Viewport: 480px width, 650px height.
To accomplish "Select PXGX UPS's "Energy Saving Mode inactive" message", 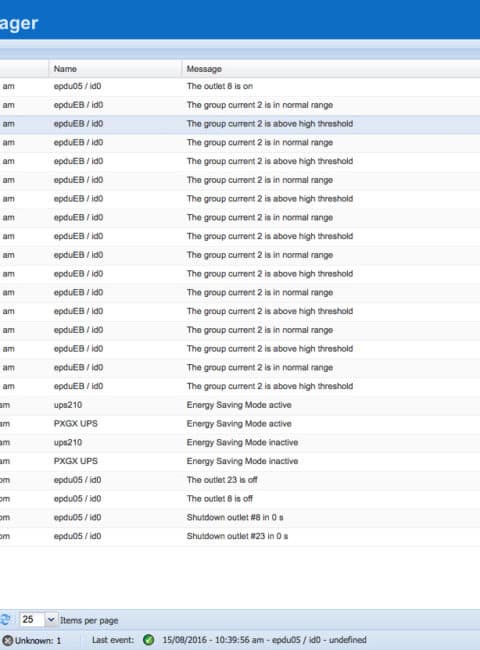I will [x=242, y=461].
